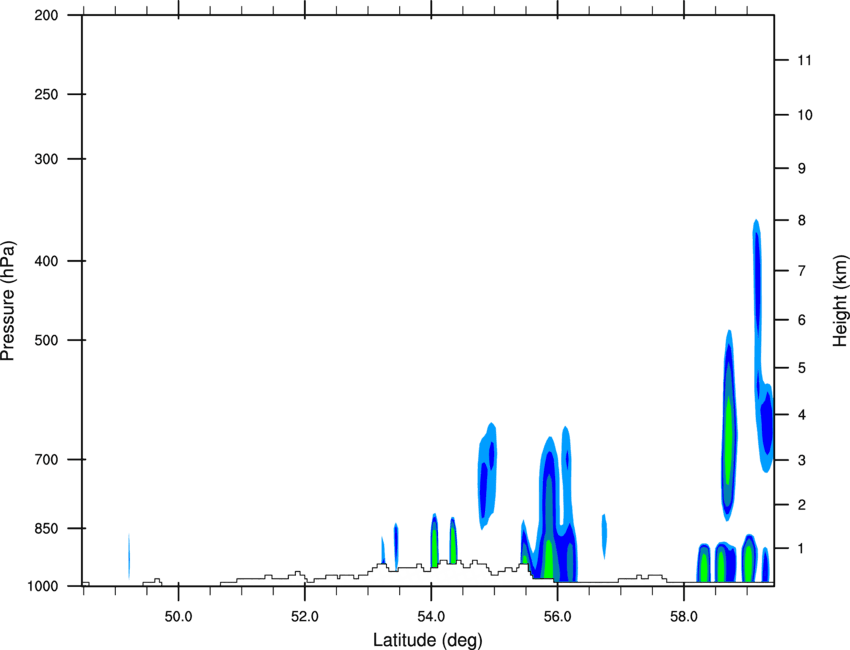Image resolution: width=850 pixels, height=650 pixels.
Task: Click the 1 km height label
Action: [801, 549]
